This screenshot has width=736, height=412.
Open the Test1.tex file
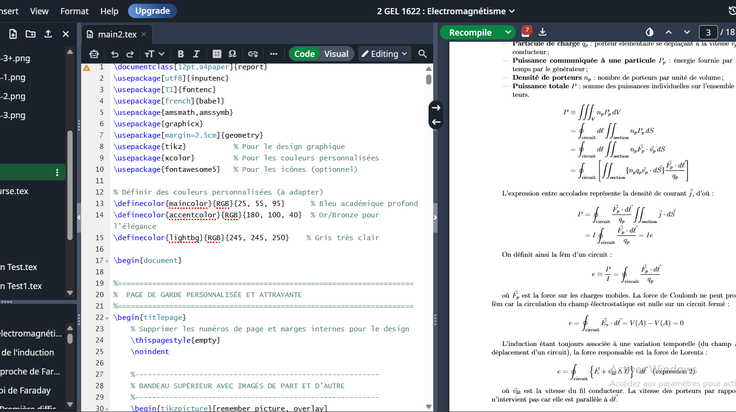[x=21, y=286]
